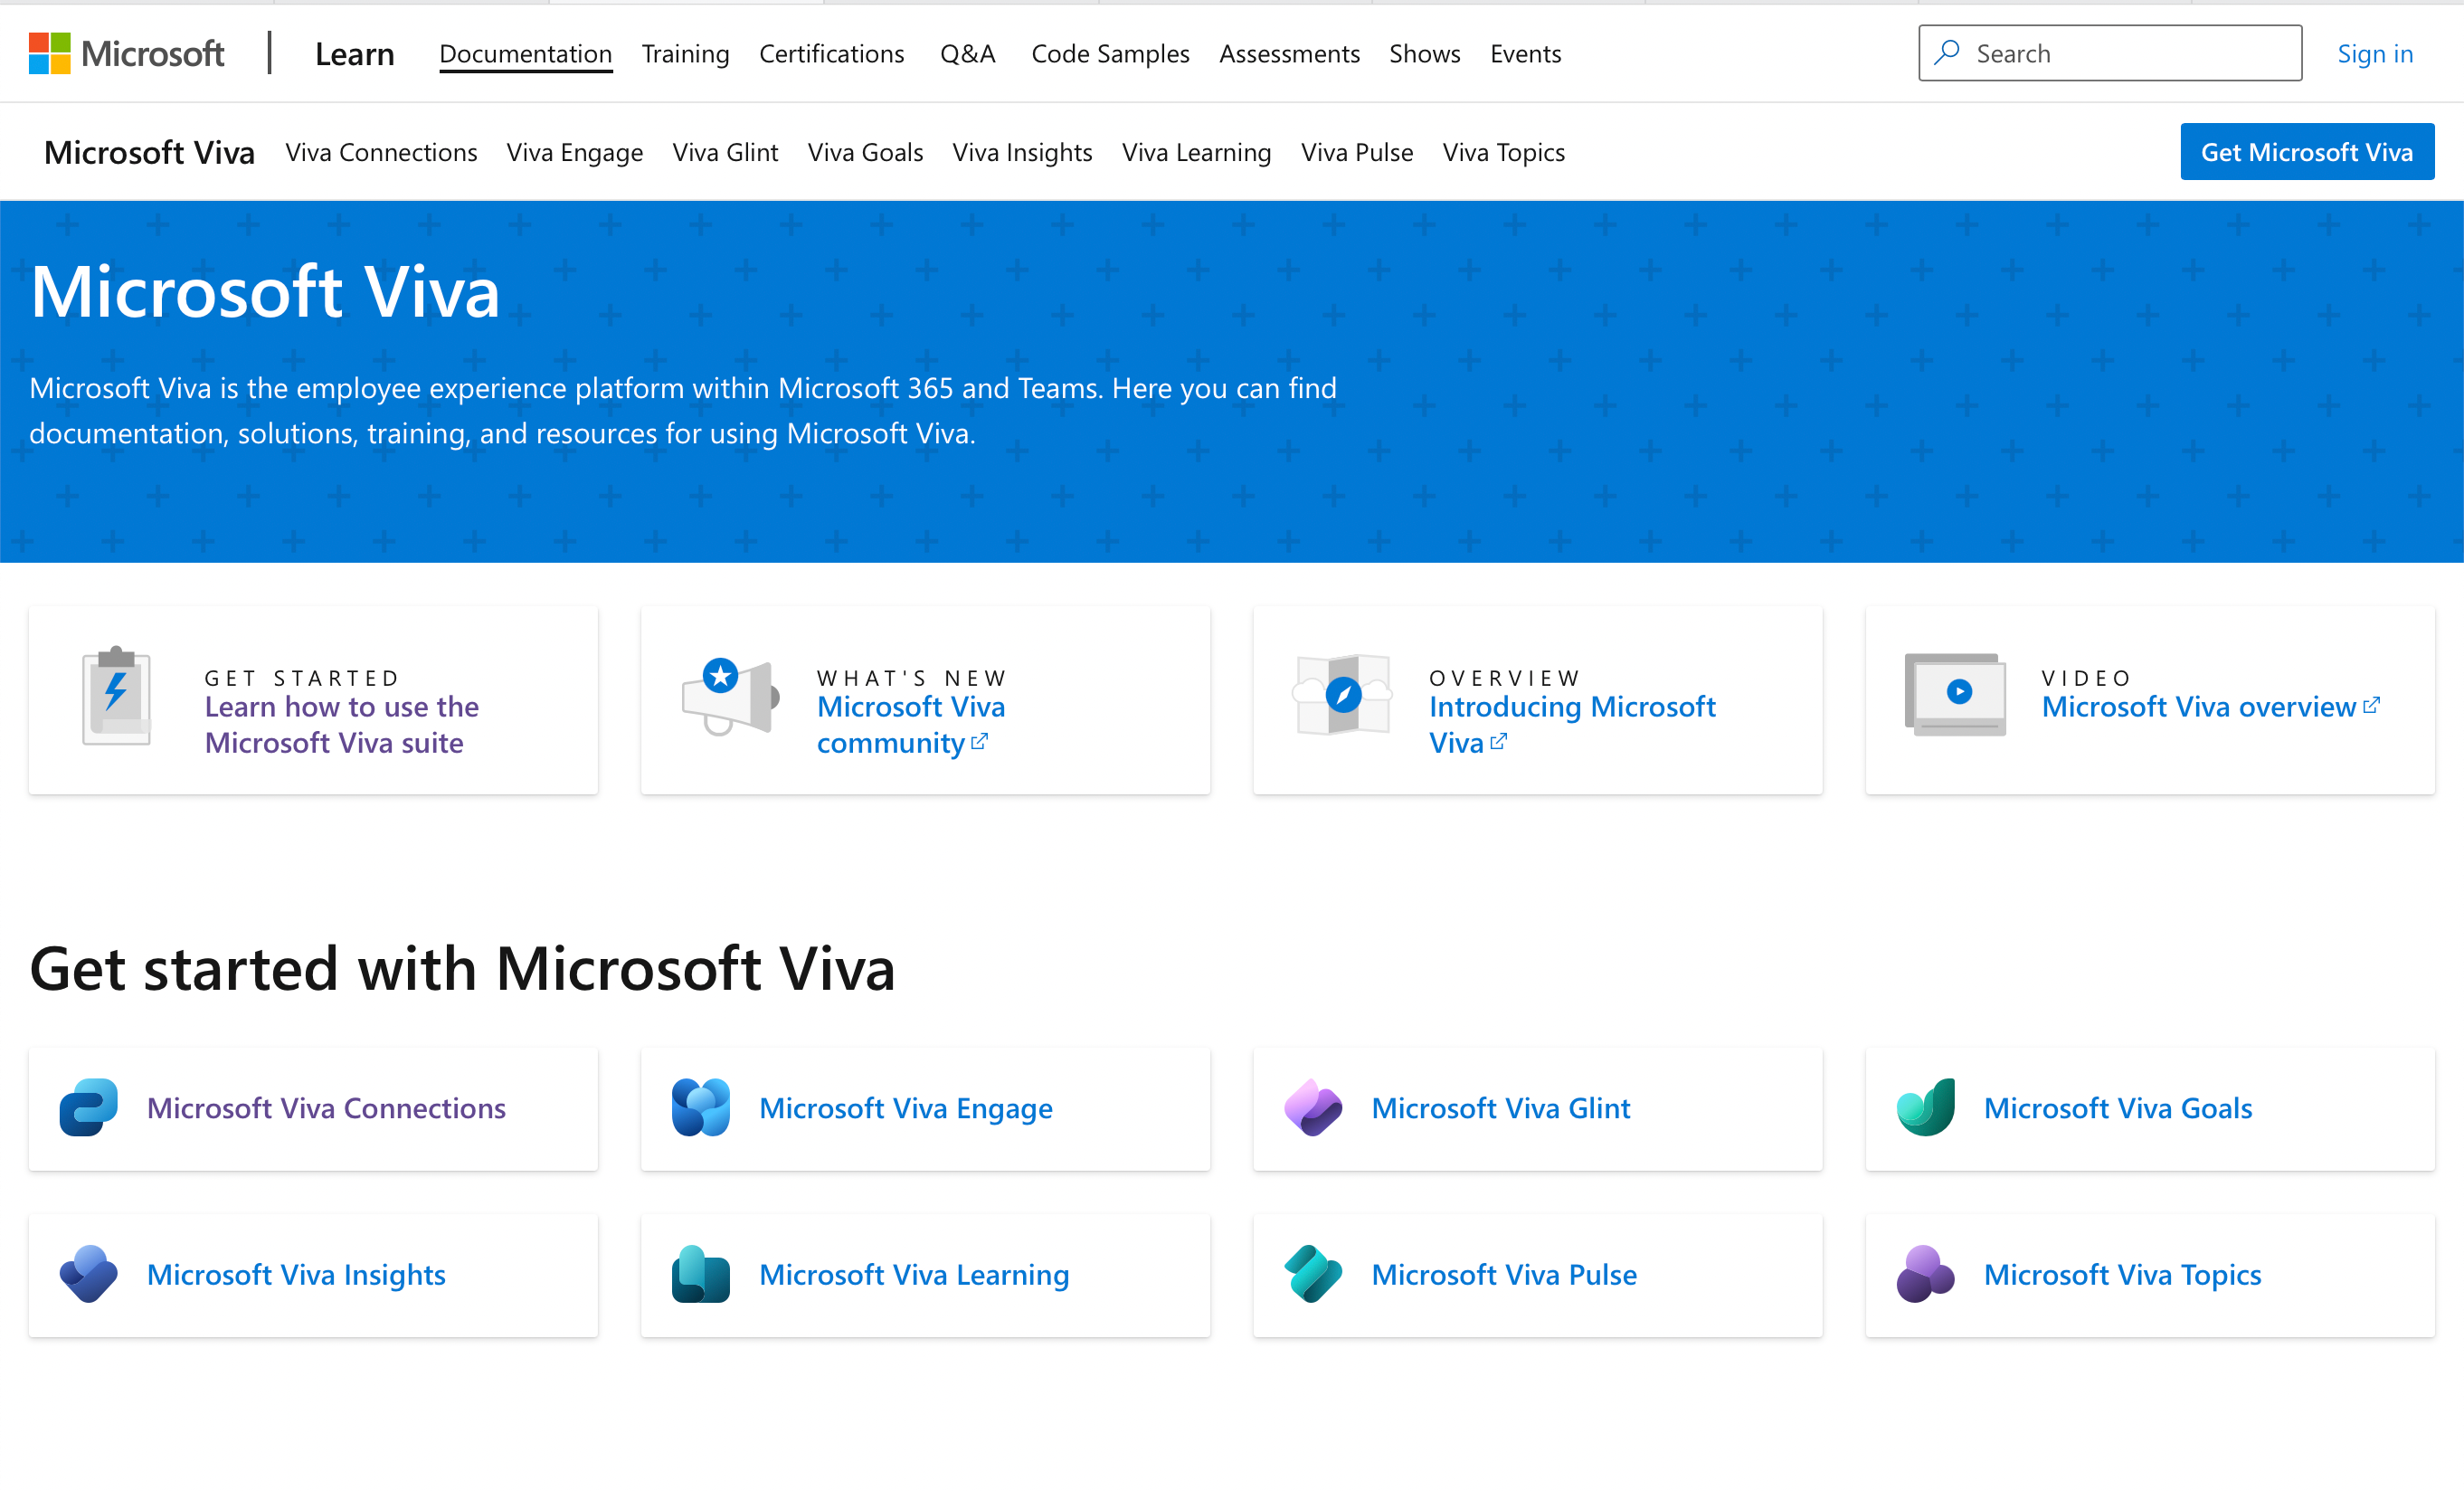Click the 'WHAT'S NEW' card label
This screenshot has width=2464, height=1491.
912,678
